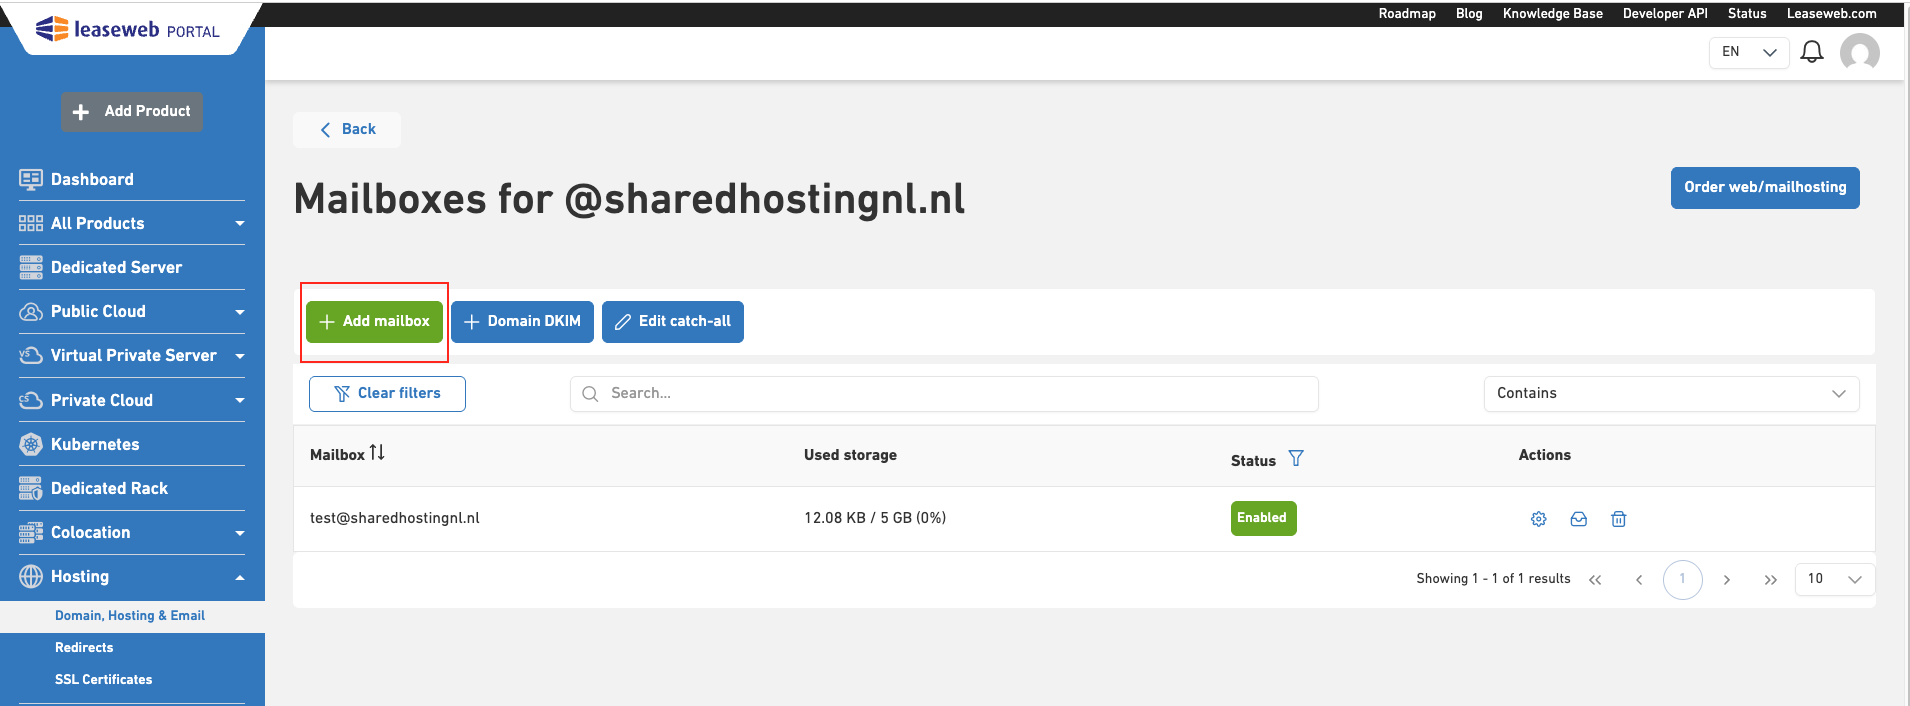
Task: Click the Dedicated Rack sidebar icon
Action: point(31,489)
